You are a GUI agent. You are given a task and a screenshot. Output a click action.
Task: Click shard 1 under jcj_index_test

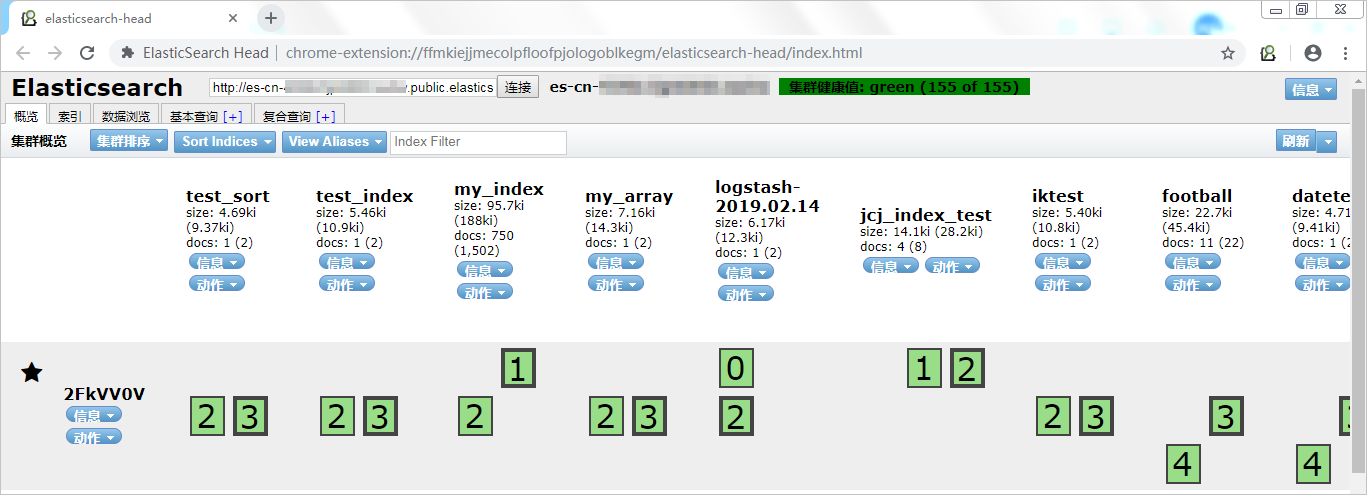pyautogui.click(x=924, y=370)
